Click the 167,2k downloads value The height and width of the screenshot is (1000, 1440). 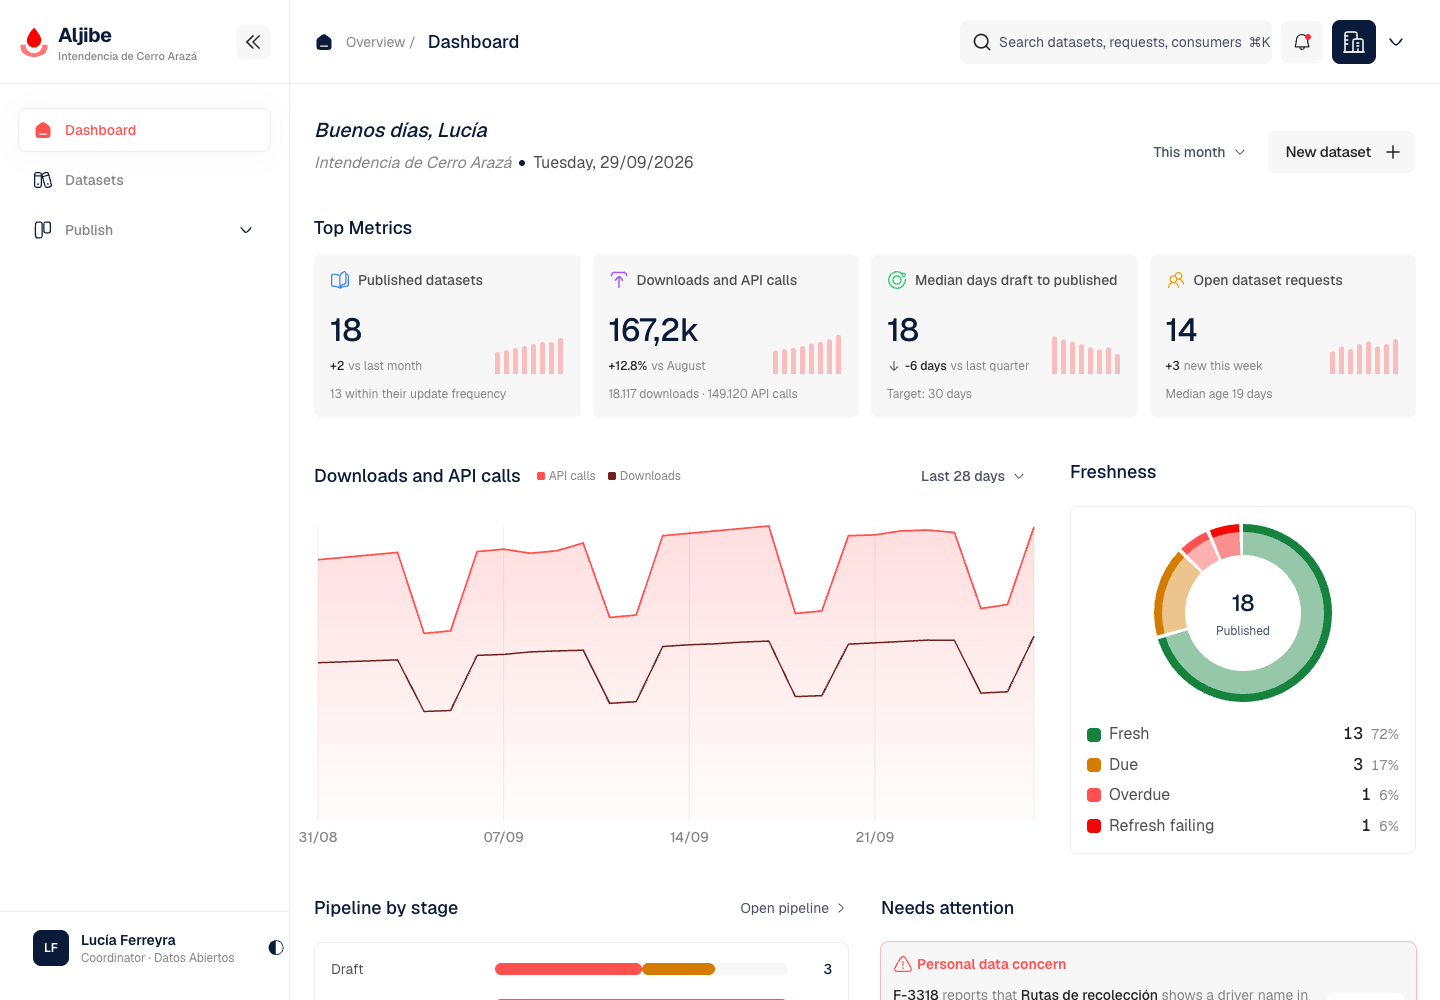(x=653, y=330)
